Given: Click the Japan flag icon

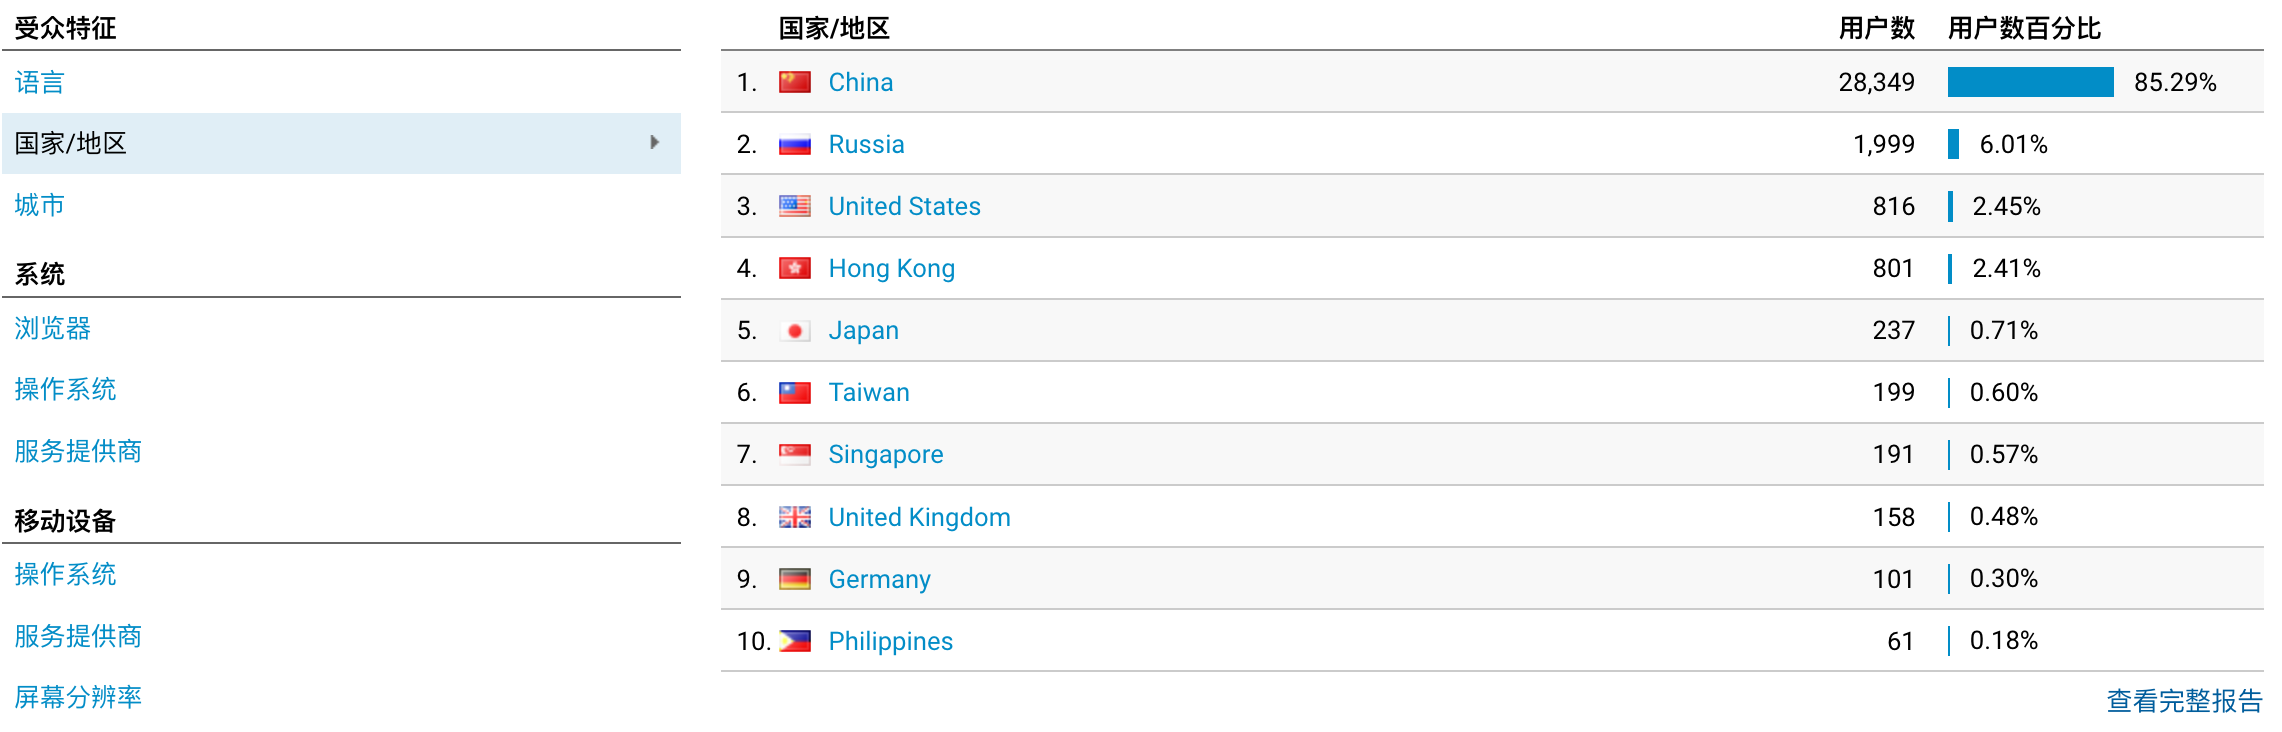Looking at the screenshot, I should click(x=794, y=331).
